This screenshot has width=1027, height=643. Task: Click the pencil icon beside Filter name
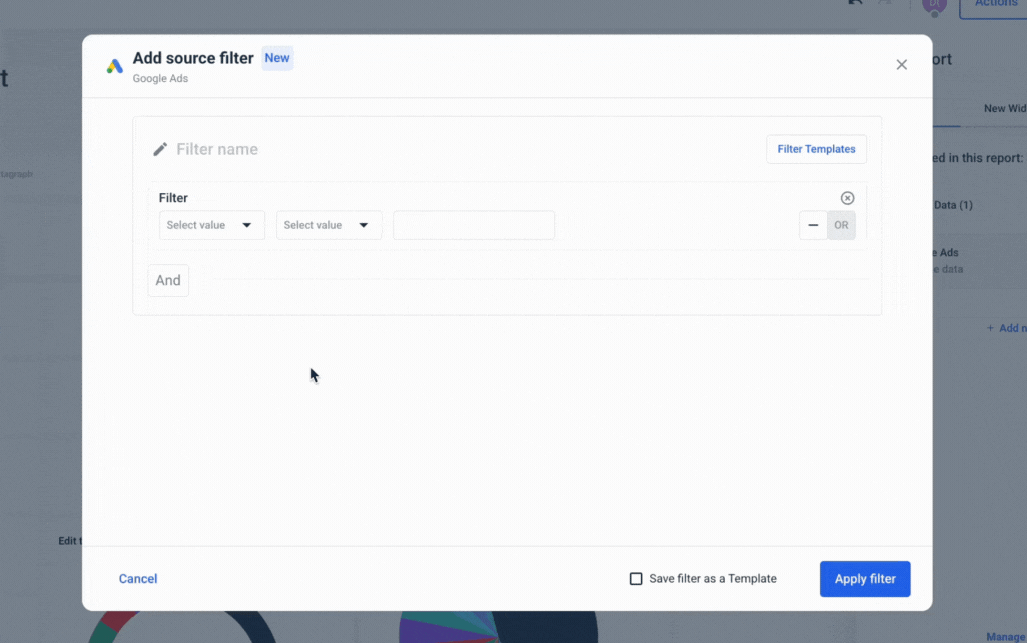[160, 148]
